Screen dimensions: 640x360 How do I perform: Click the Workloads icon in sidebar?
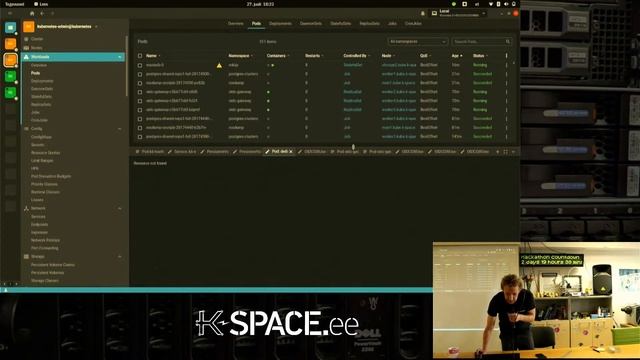click(27, 57)
